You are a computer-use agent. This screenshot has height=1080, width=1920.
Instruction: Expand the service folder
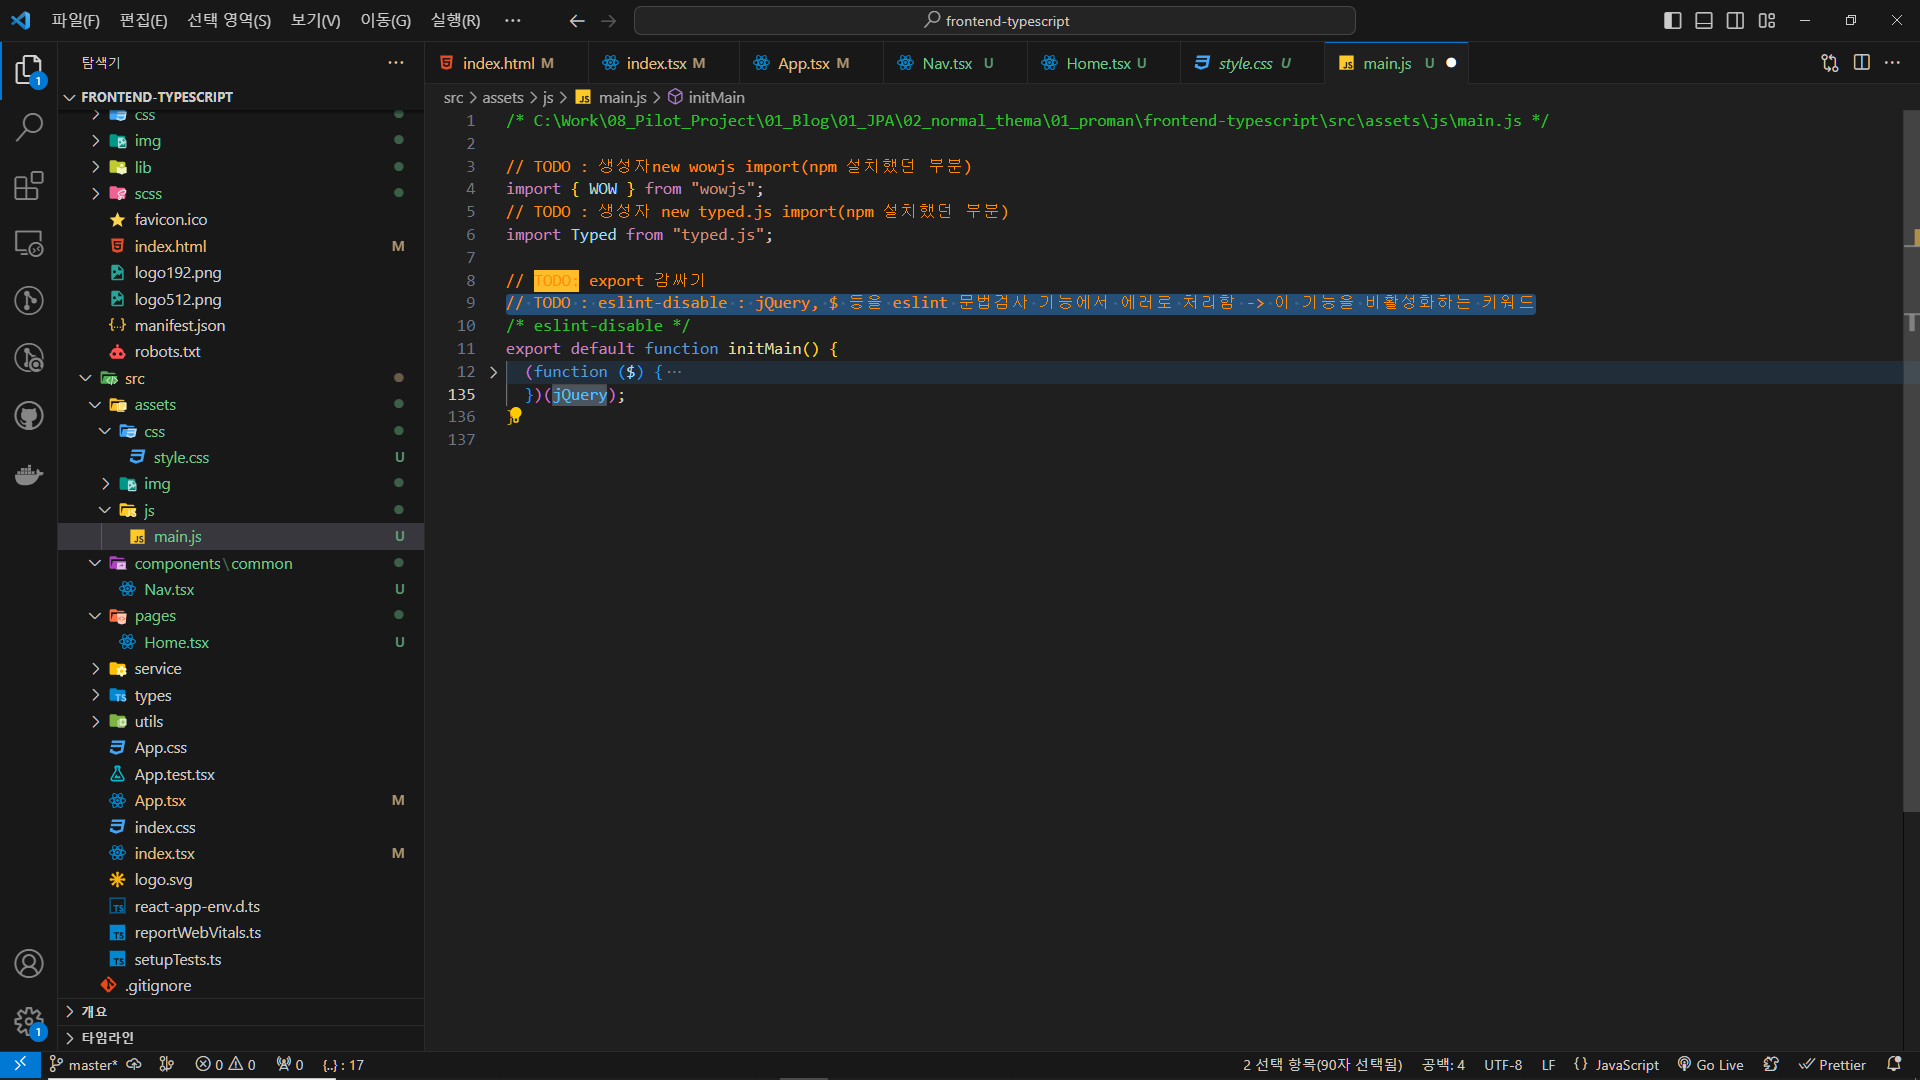pos(158,669)
